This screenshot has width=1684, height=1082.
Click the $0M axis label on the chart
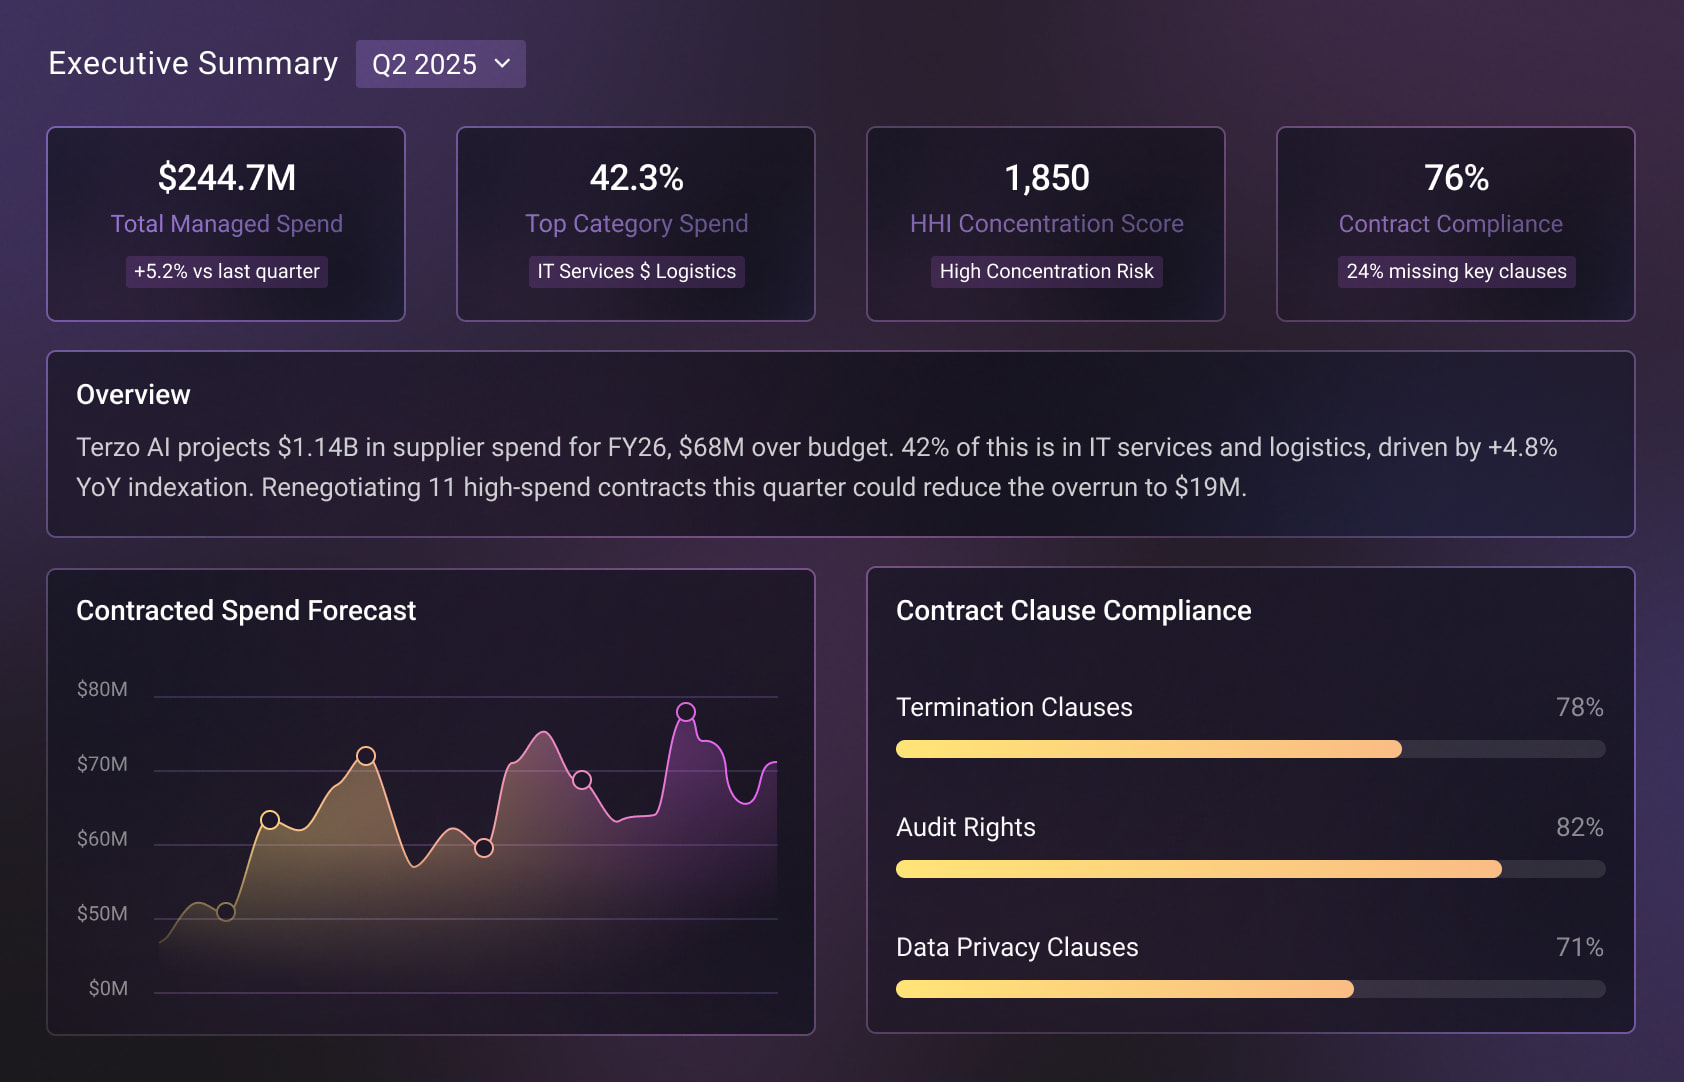pos(107,989)
